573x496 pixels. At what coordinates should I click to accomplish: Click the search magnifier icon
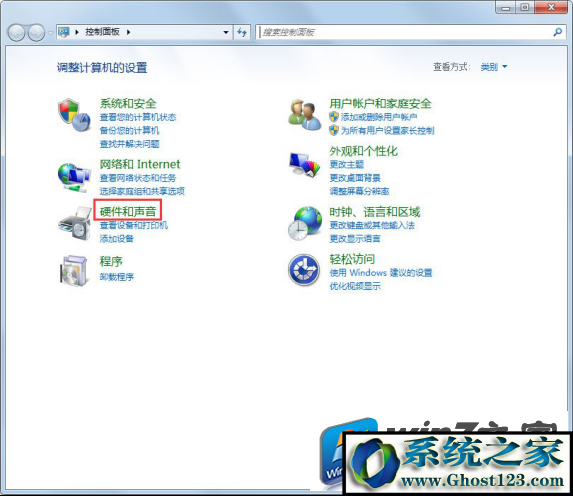[558, 32]
